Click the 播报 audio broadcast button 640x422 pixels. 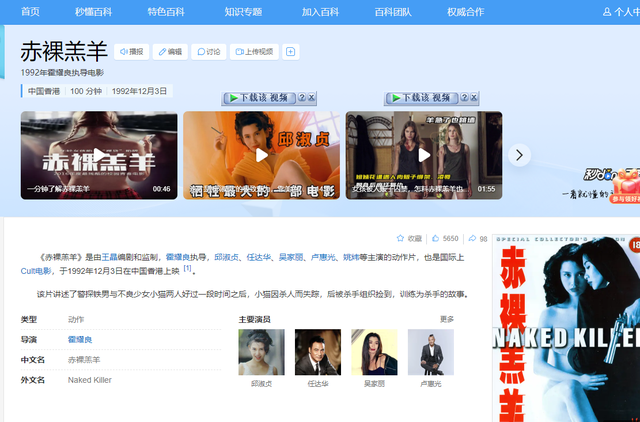[131, 52]
